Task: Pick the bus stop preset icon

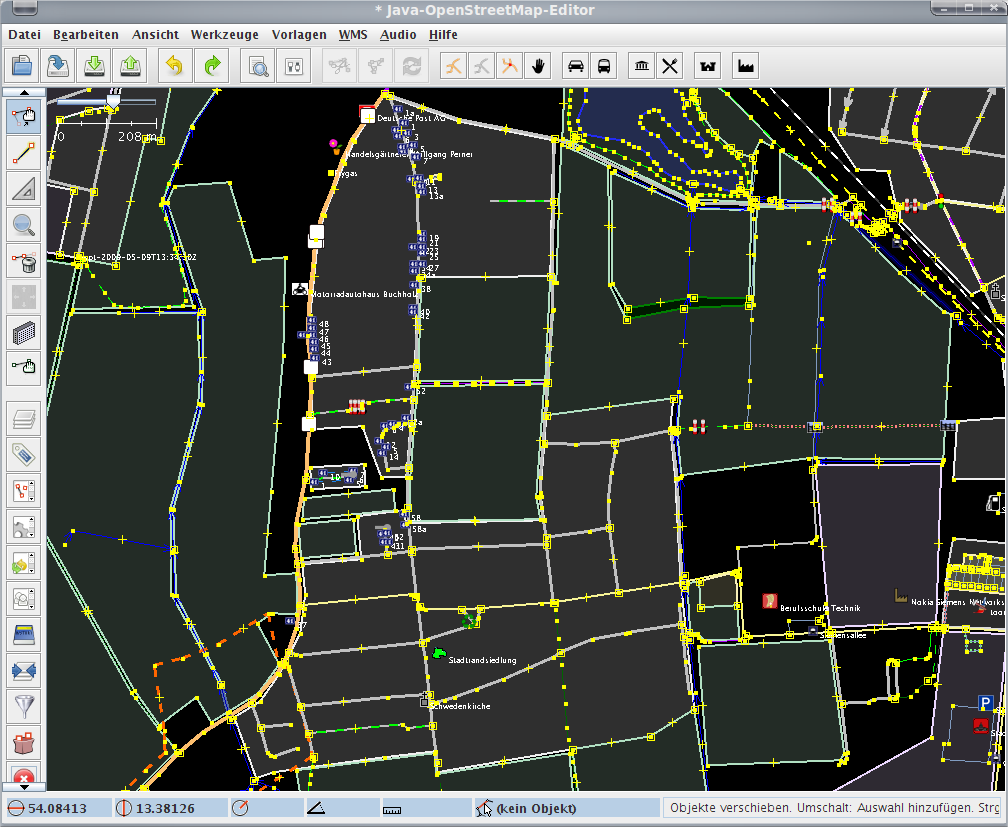Action: click(605, 66)
